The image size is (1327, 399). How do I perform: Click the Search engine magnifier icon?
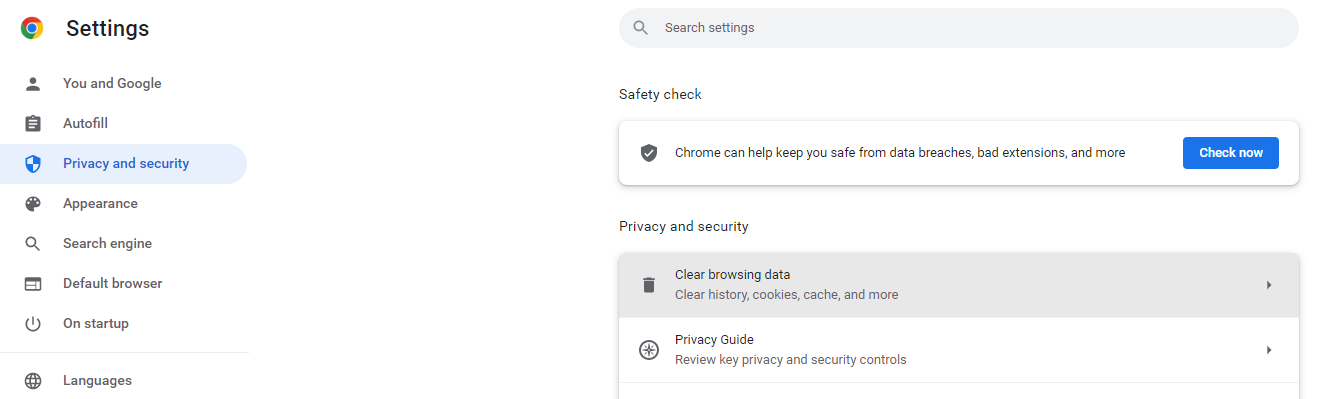pos(33,243)
